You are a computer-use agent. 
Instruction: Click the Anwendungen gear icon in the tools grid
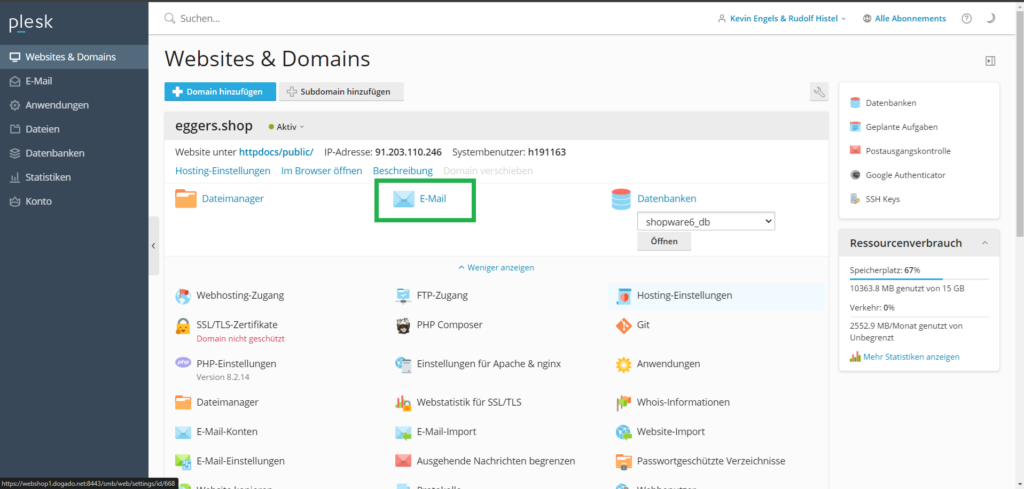point(623,364)
